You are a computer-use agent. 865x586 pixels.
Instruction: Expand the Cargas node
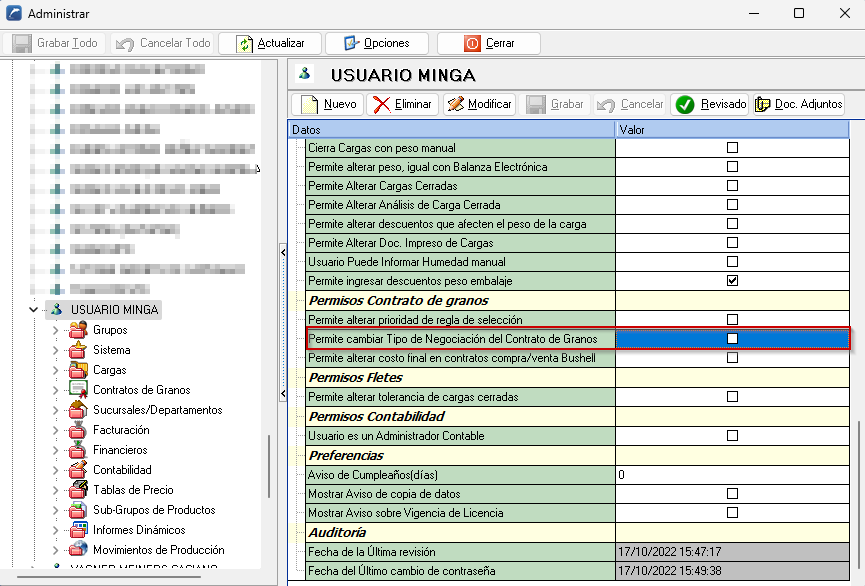pos(55,370)
